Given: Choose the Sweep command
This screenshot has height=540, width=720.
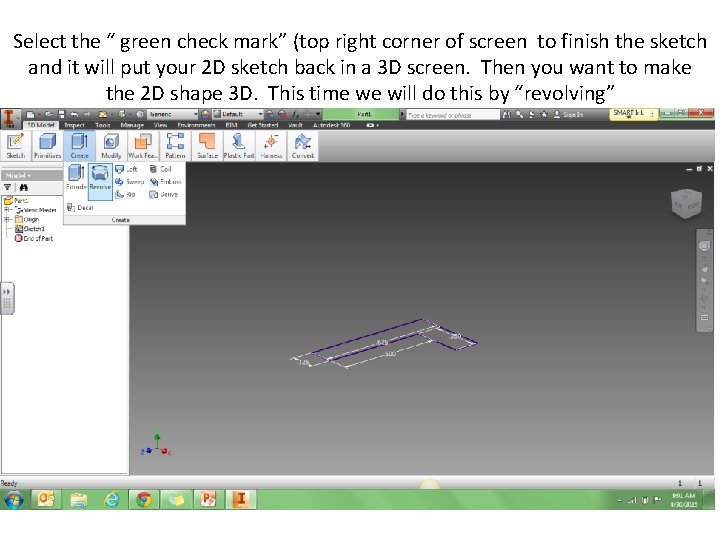Looking at the screenshot, I should pyautogui.click(x=129, y=182).
